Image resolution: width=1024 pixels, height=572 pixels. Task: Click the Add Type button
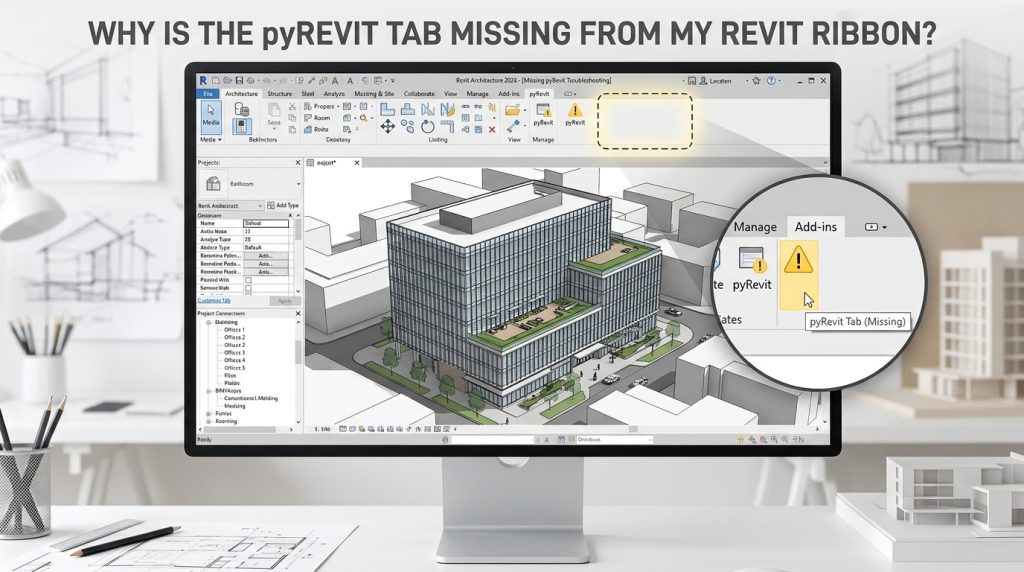[283, 205]
